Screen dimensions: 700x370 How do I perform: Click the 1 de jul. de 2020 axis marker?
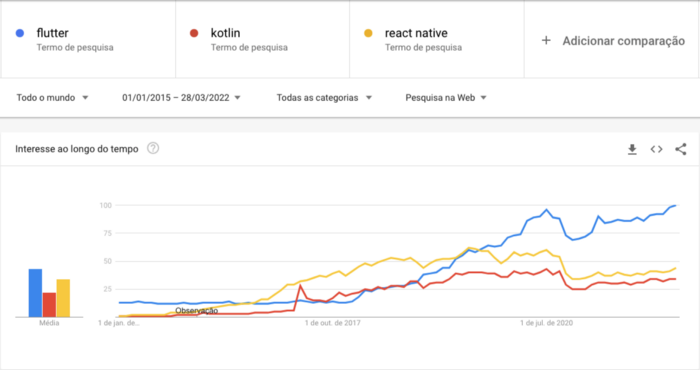coord(546,323)
